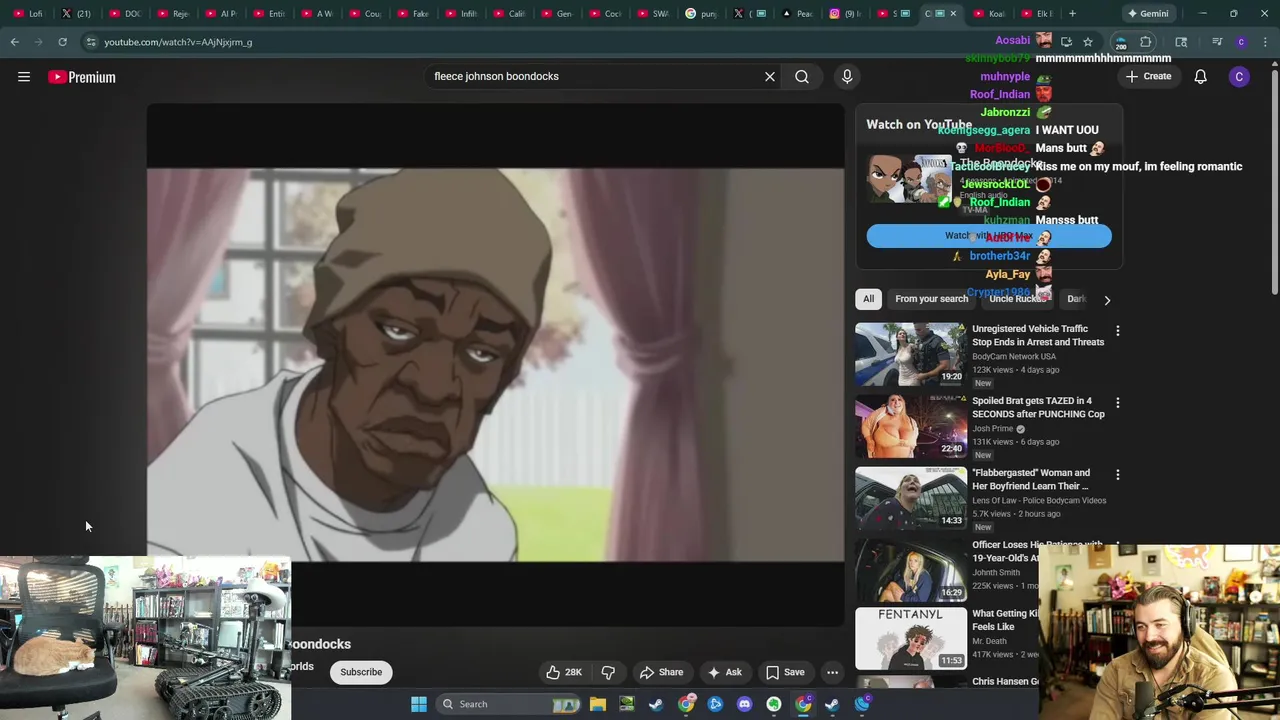Click the extension icon with 200 badge

click(x=1120, y=42)
